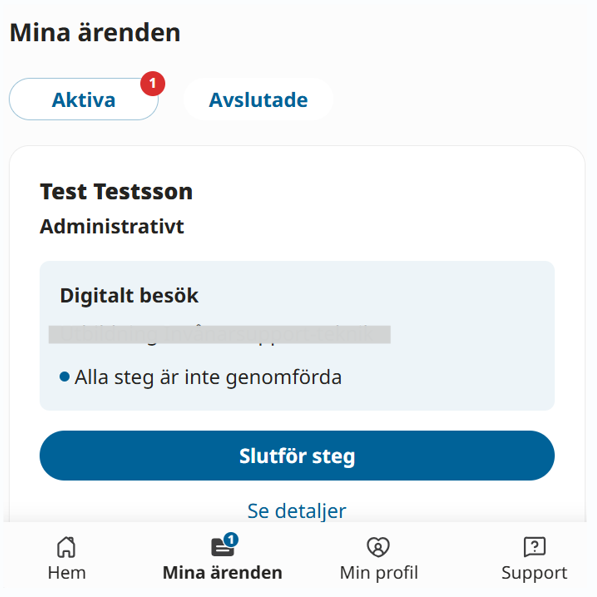Select the Min profil navigation label
Viewport: 597px width, 597px height.
coord(379,573)
